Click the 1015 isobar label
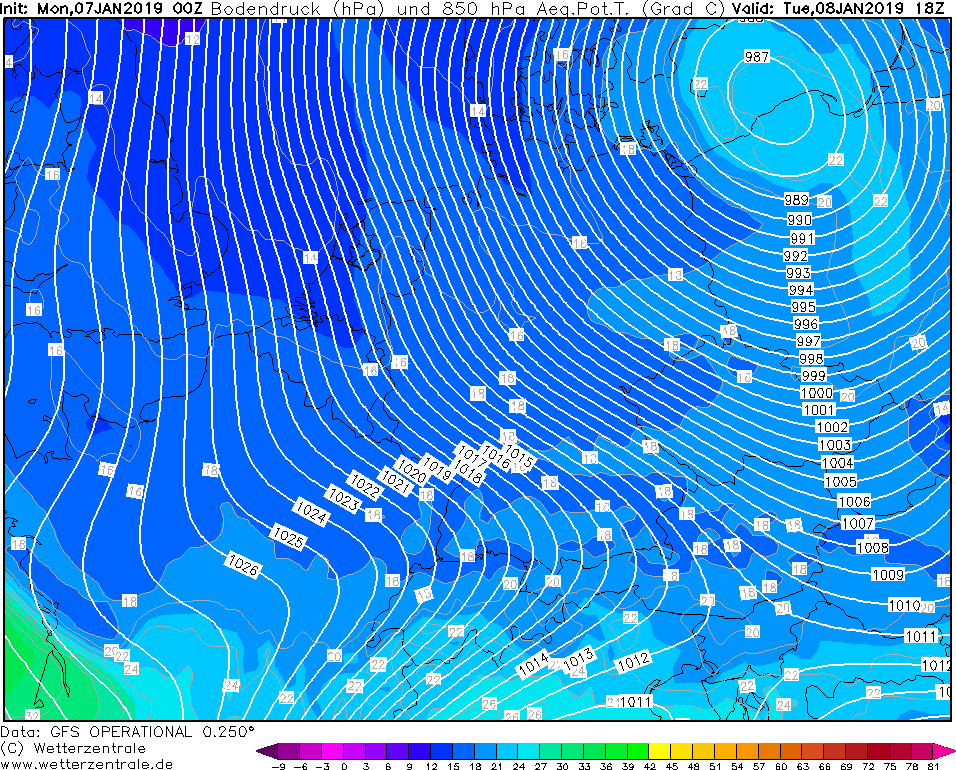This screenshot has width=956, height=770. (519, 455)
